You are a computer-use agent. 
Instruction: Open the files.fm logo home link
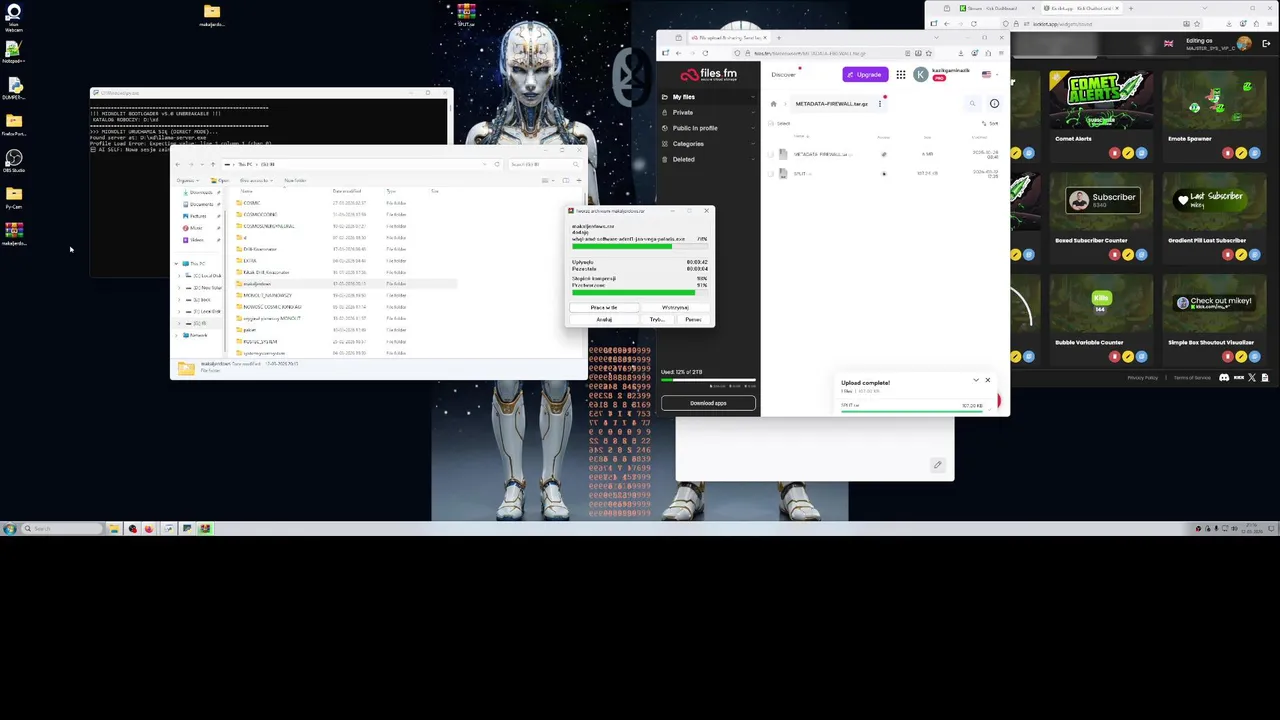(x=708, y=74)
